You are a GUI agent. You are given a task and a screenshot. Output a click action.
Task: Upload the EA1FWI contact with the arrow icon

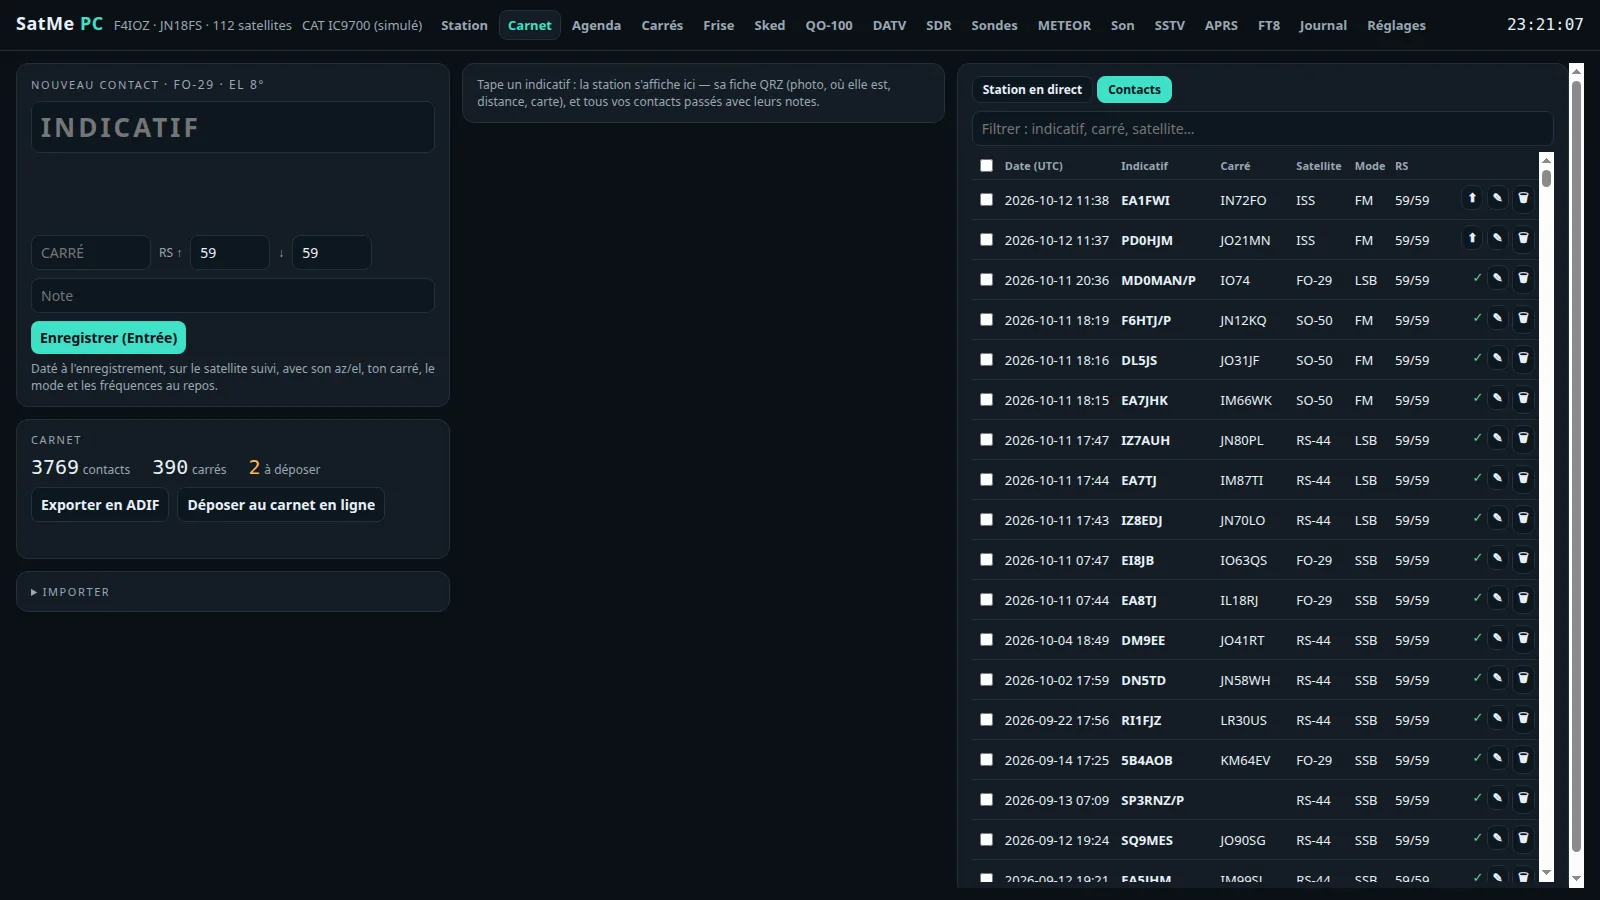pos(1472,198)
